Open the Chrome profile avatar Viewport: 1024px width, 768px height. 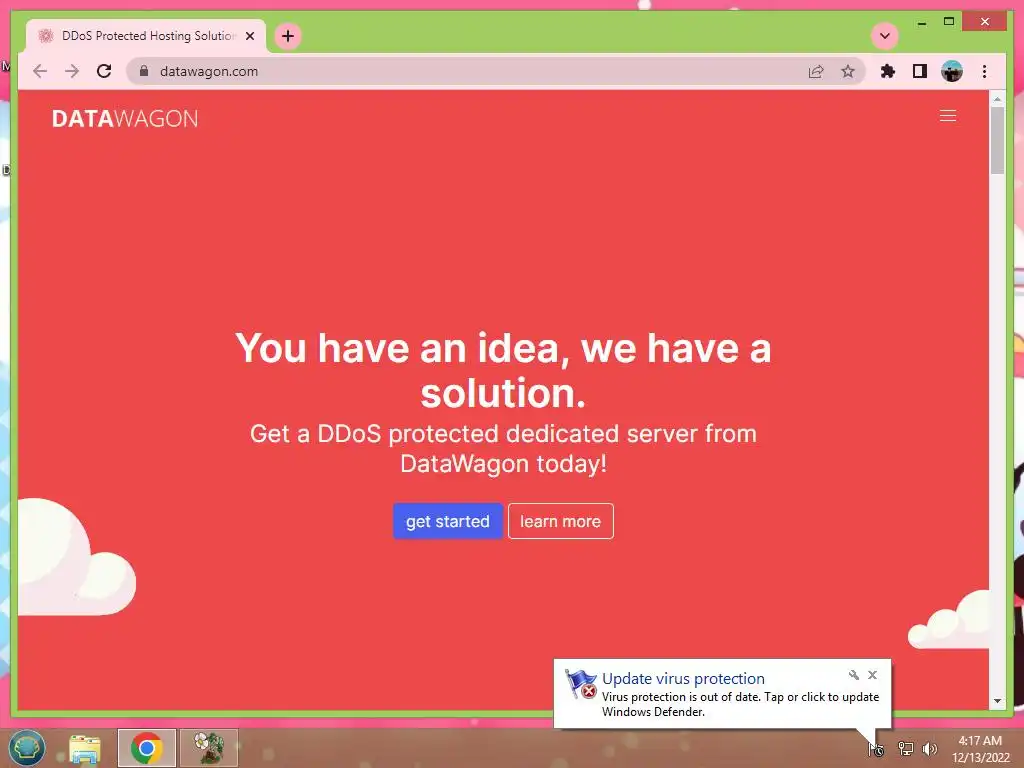pyautogui.click(x=952, y=71)
